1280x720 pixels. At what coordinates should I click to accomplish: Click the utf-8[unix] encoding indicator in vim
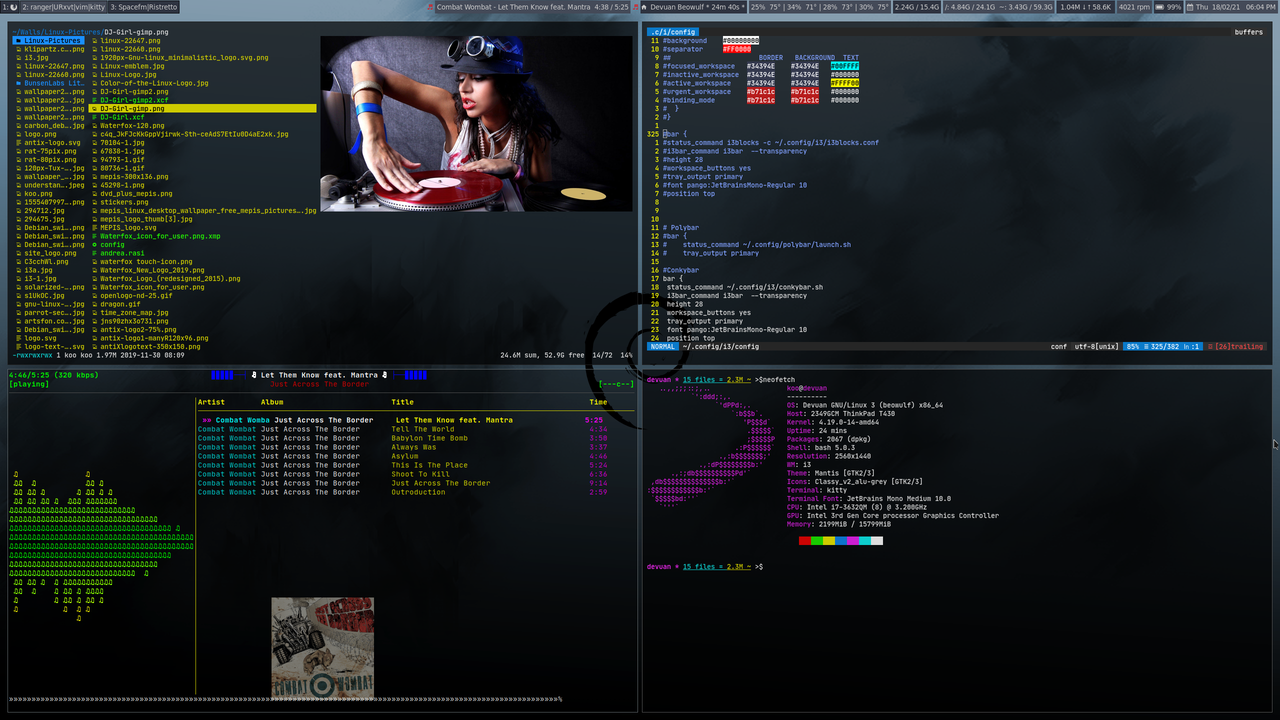[x=1095, y=346]
